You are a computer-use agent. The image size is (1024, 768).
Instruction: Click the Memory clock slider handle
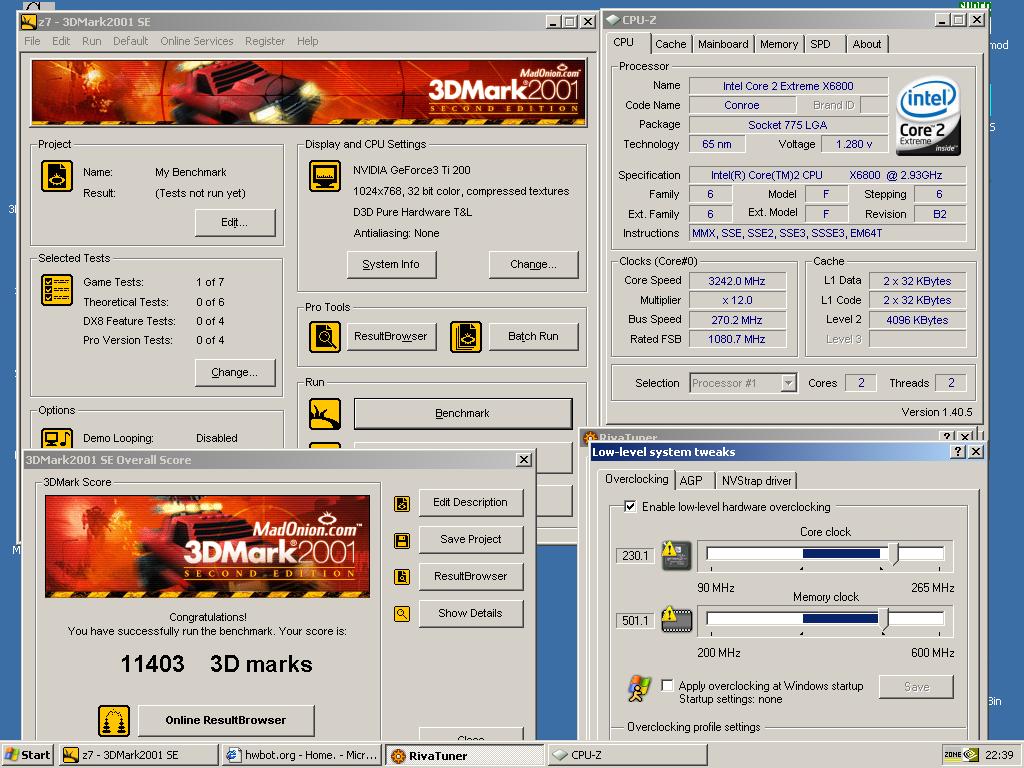pos(884,619)
